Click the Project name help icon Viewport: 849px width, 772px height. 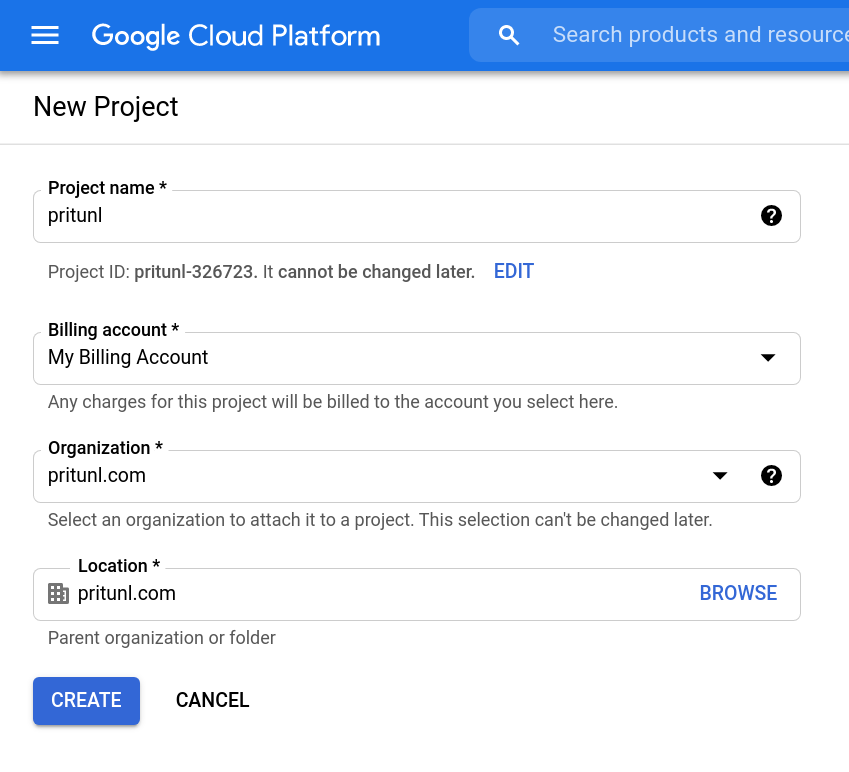coord(771,216)
